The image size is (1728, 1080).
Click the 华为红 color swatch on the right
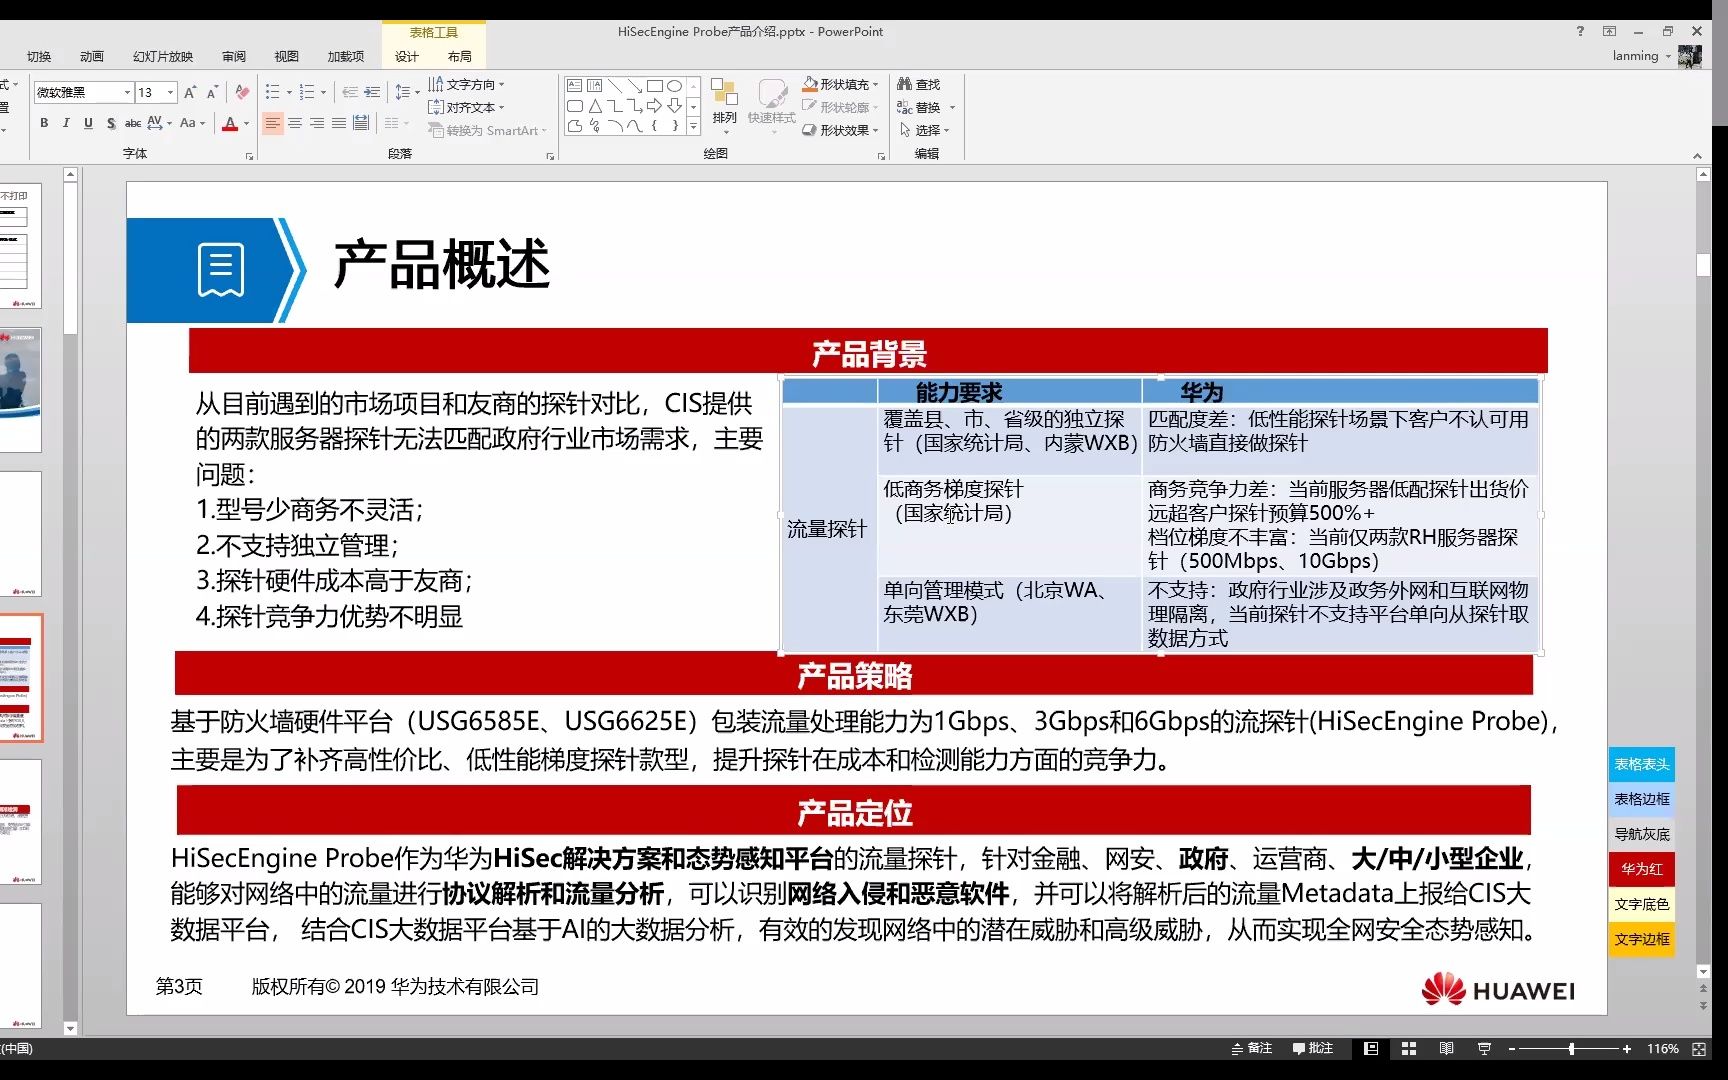pyautogui.click(x=1641, y=869)
